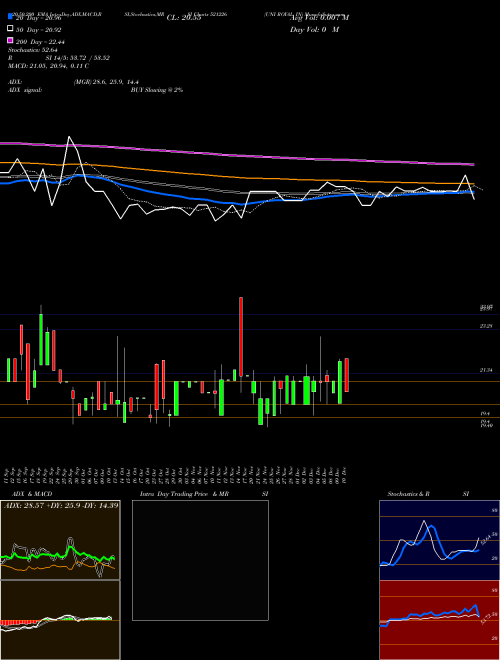
Task: Click the 'ADX signal:' label
Action: tap(25, 90)
